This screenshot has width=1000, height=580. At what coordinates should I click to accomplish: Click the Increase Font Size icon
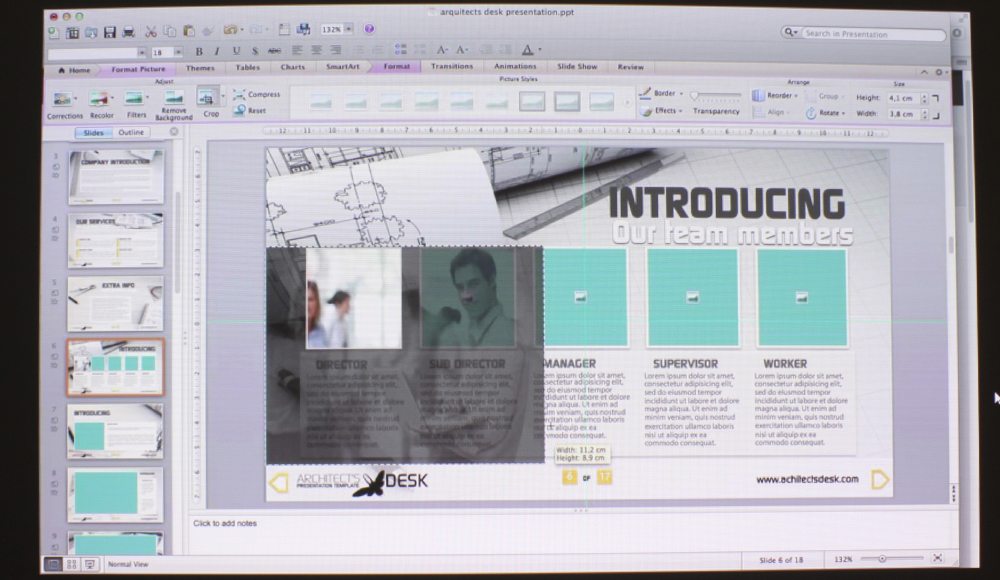(442, 50)
